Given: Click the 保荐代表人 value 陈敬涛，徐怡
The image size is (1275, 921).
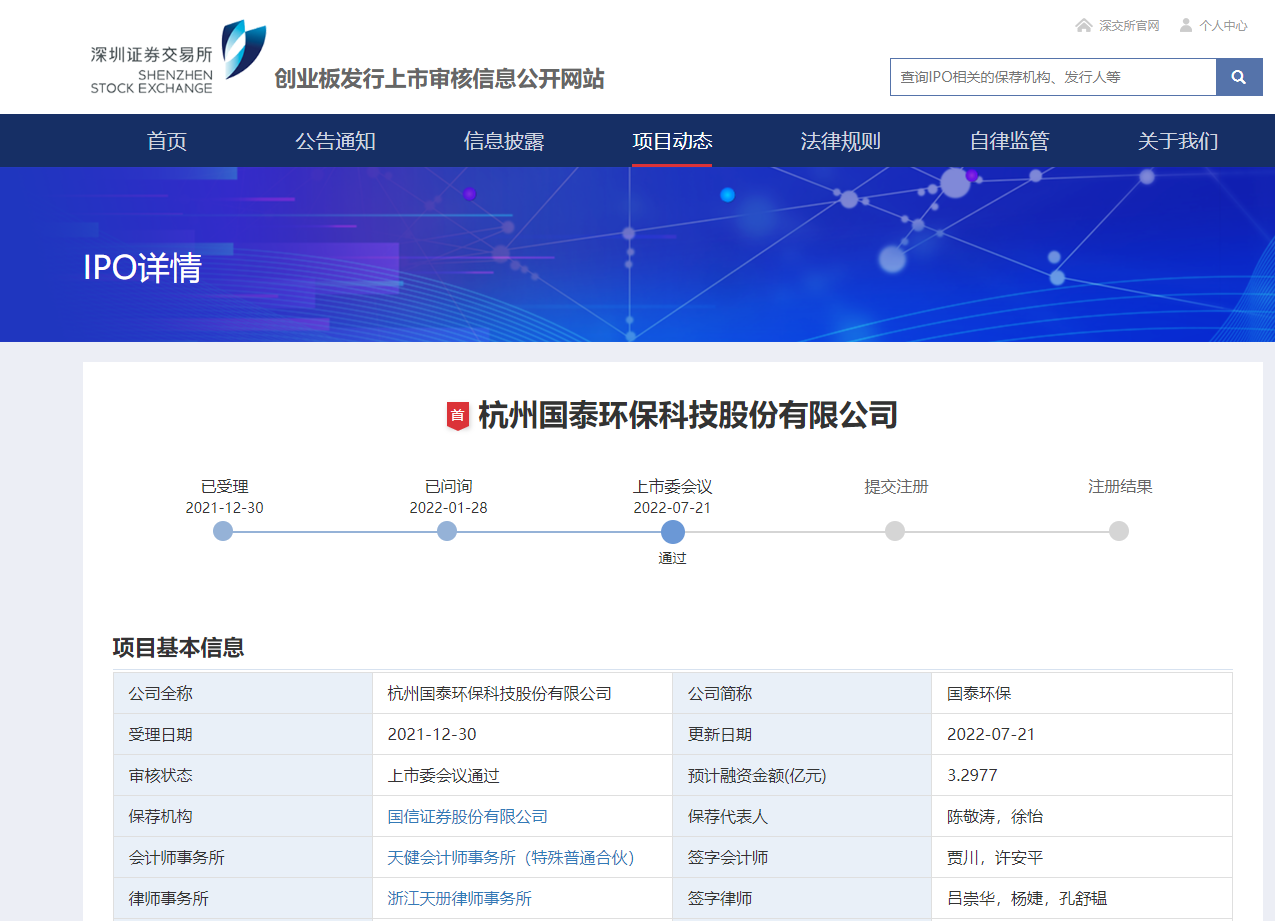Looking at the screenshot, I should (995, 817).
